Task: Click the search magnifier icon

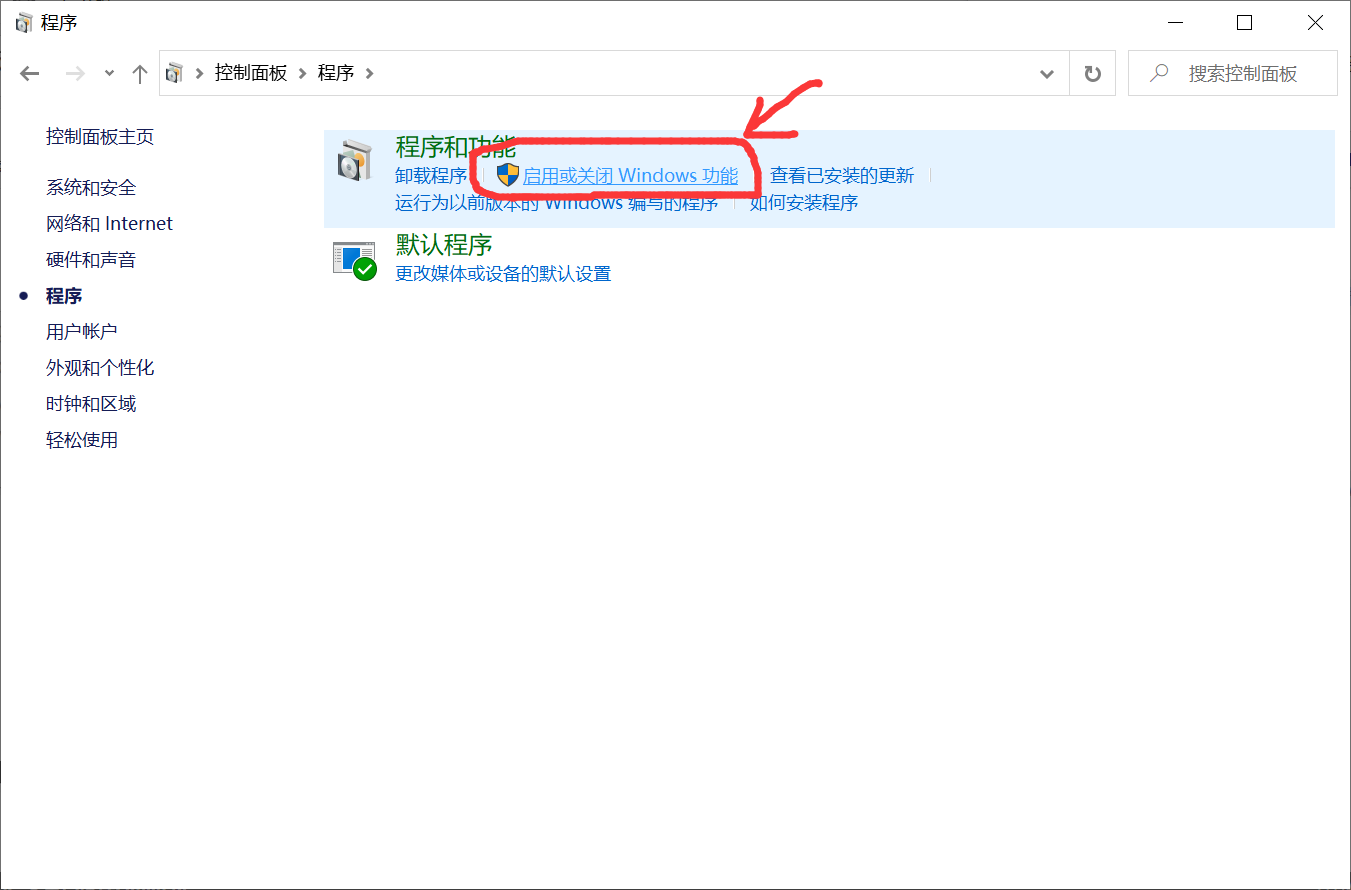Action: point(1159,73)
